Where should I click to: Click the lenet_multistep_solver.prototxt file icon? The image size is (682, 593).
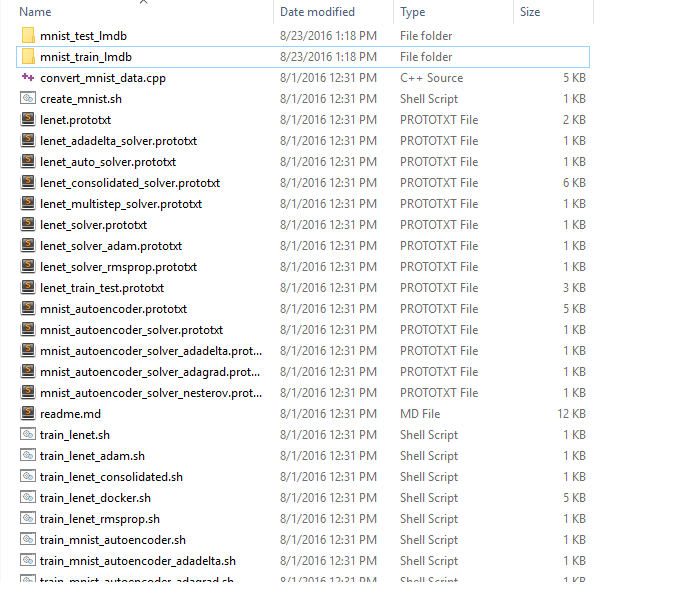(28, 203)
